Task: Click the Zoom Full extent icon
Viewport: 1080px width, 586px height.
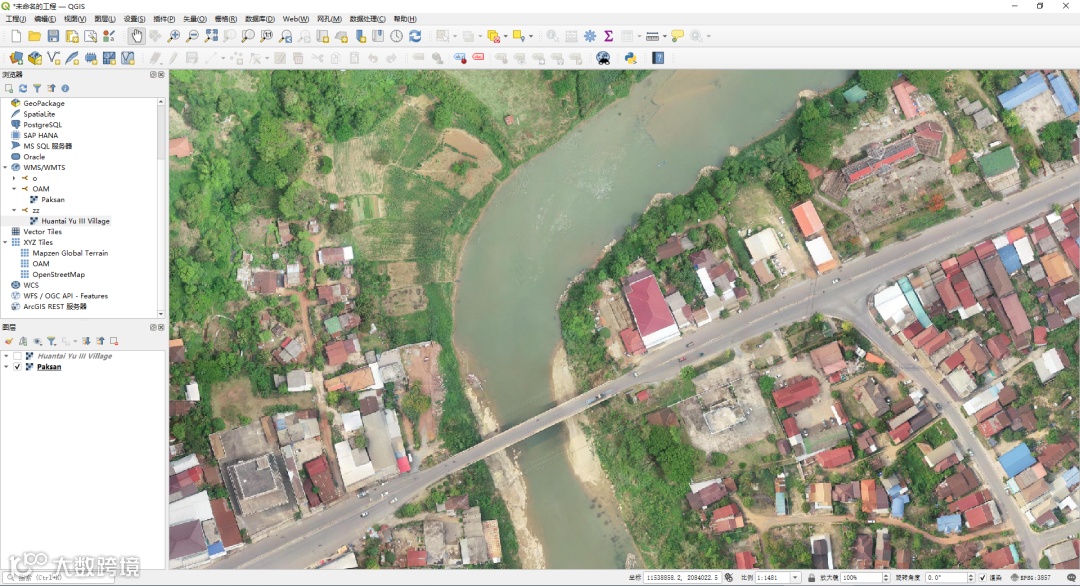Action: click(211, 36)
